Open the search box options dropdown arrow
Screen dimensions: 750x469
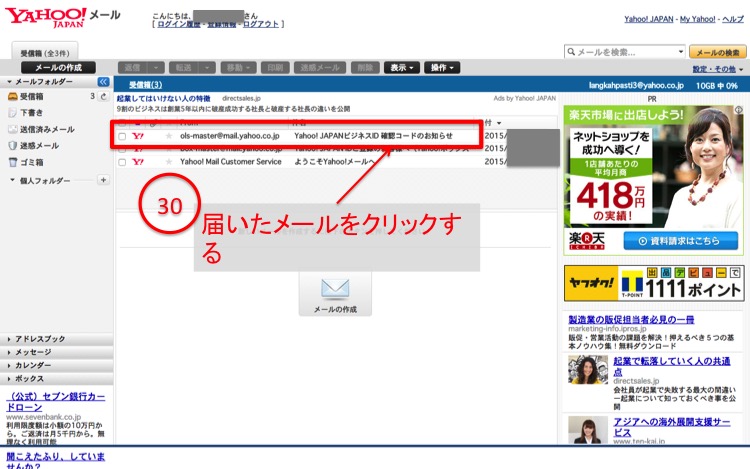[x=681, y=52]
